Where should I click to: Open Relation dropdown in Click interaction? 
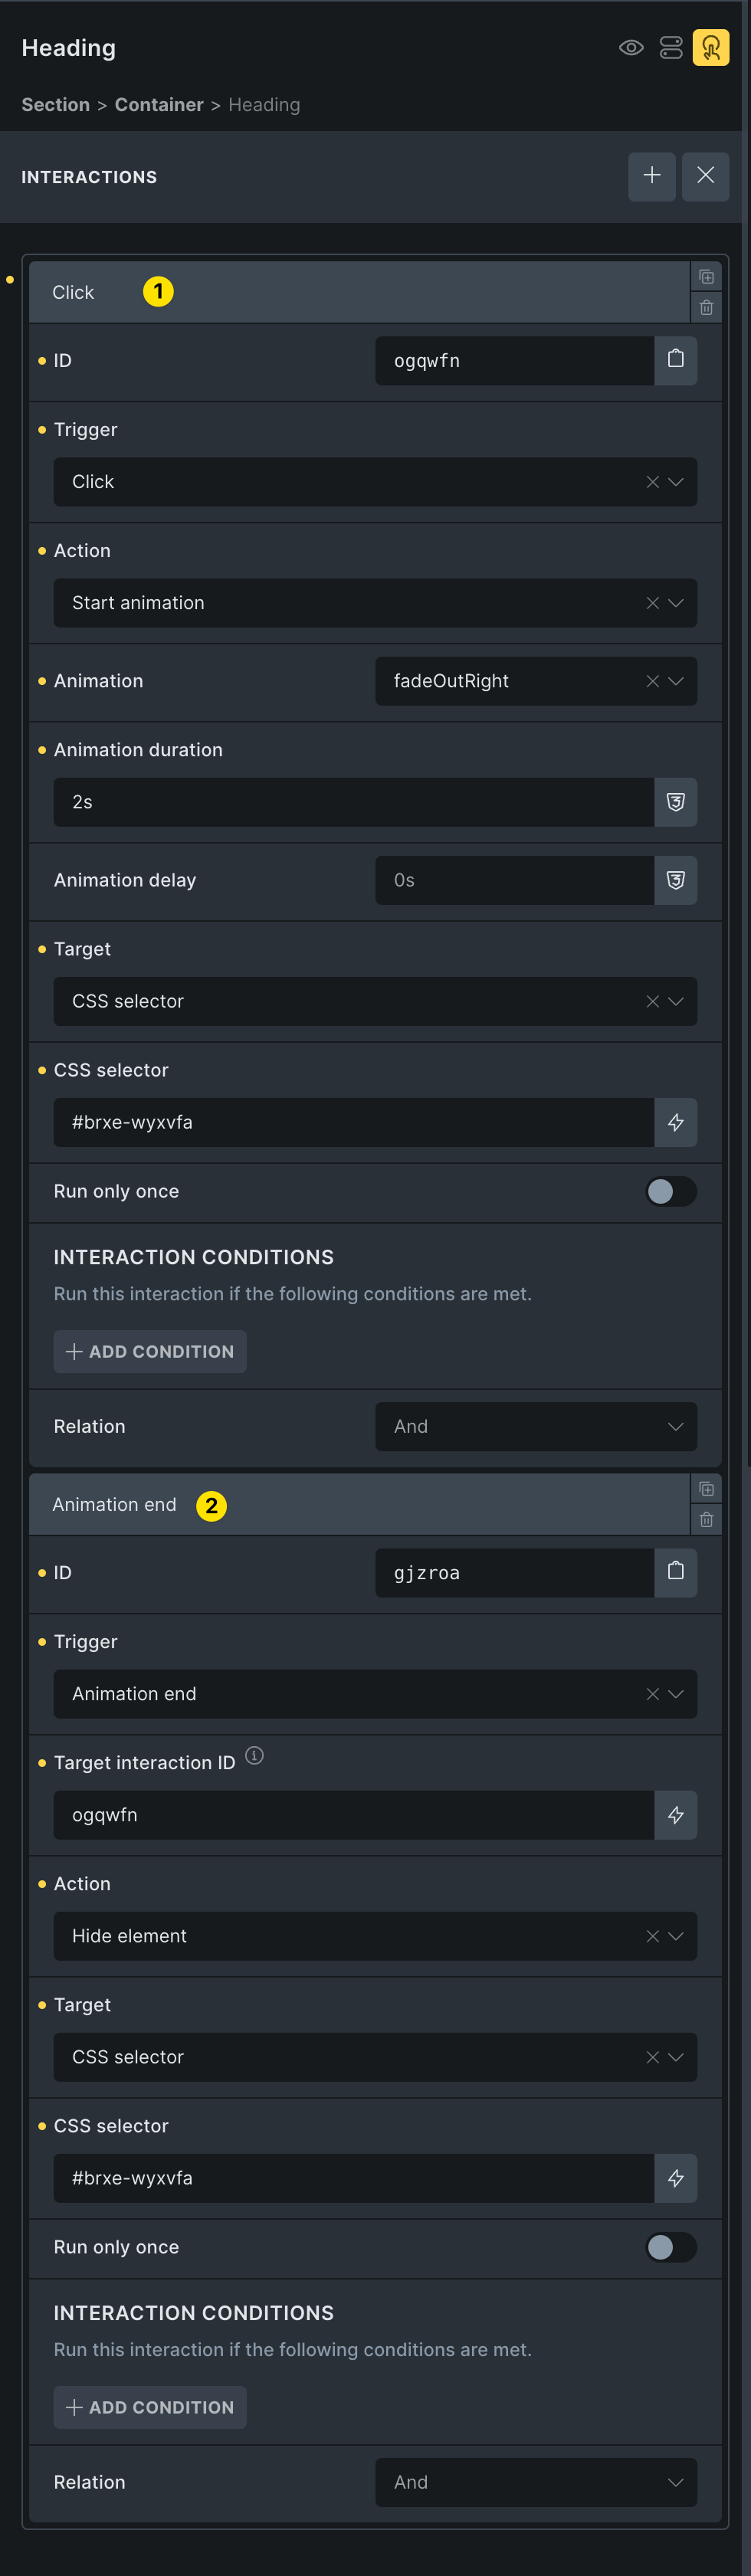(x=536, y=1426)
